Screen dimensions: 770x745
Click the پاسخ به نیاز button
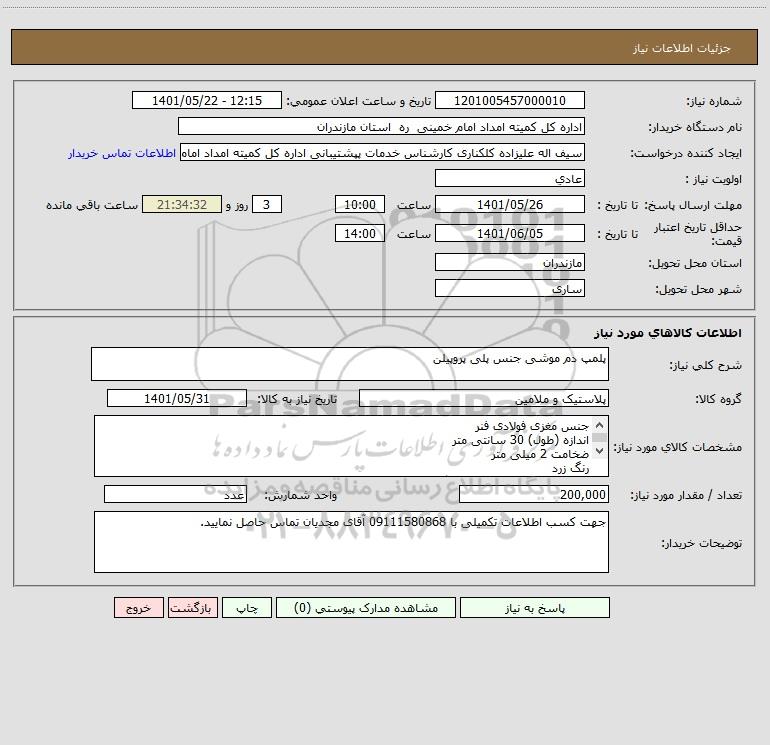pos(534,608)
